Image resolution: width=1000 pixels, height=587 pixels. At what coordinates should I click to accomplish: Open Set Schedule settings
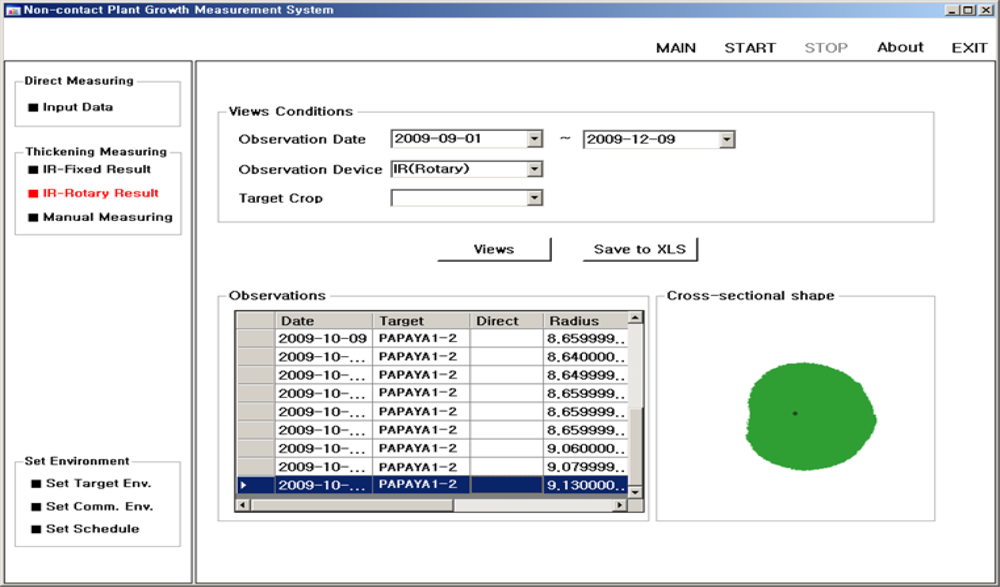pyautogui.click(x=92, y=529)
